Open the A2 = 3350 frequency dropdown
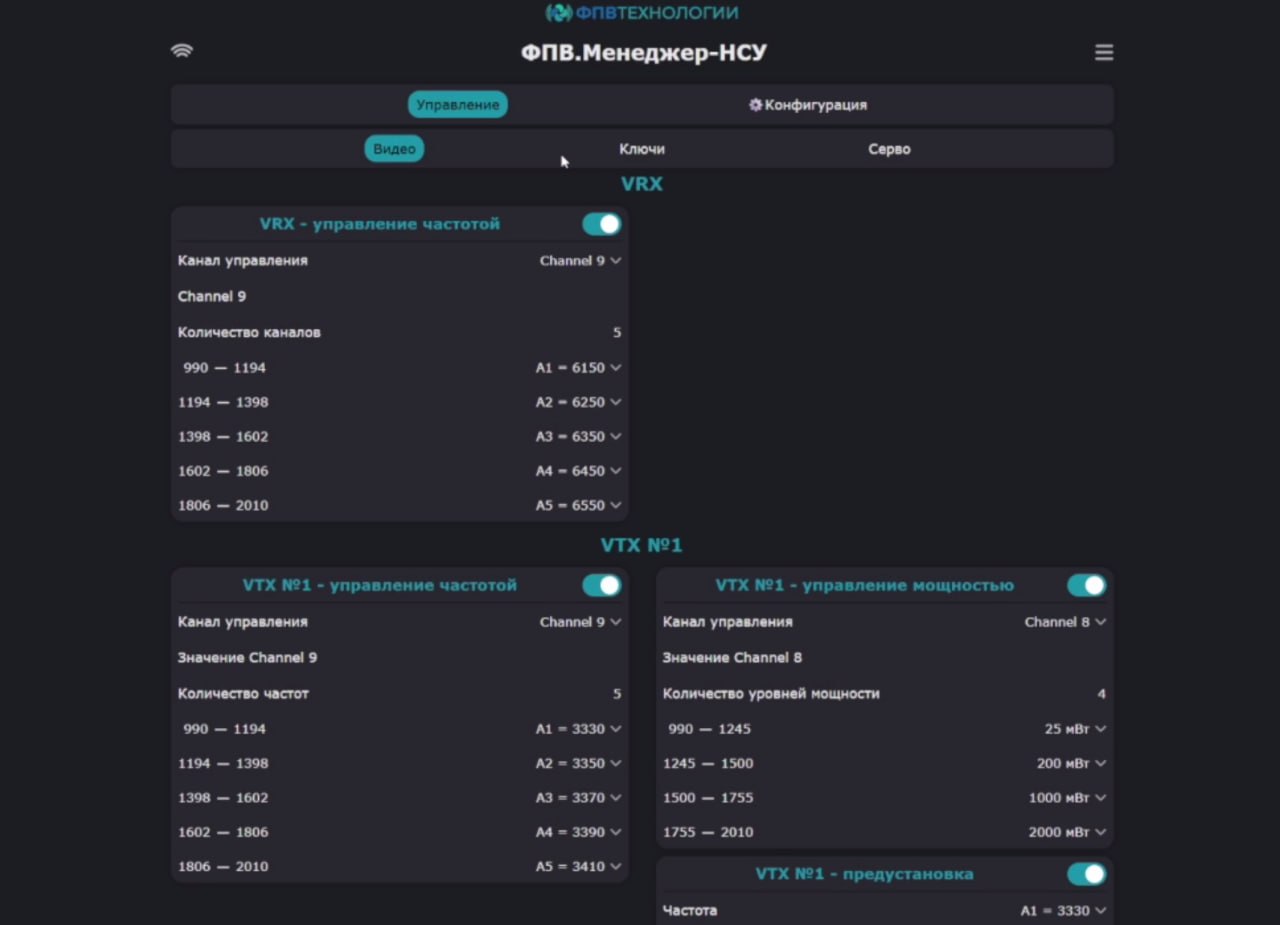Screen dimensions: 1280x925 [578, 763]
